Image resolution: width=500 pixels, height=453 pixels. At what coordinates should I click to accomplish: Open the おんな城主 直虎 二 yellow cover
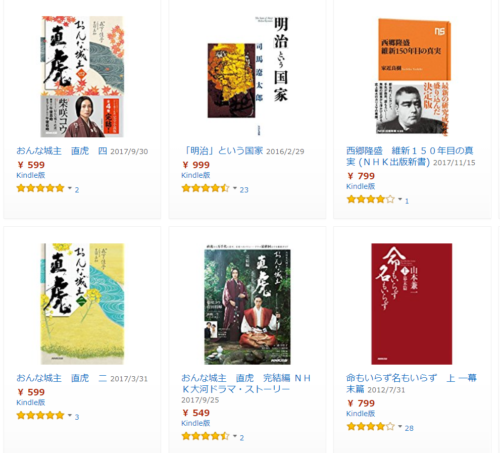coord(82,304)
